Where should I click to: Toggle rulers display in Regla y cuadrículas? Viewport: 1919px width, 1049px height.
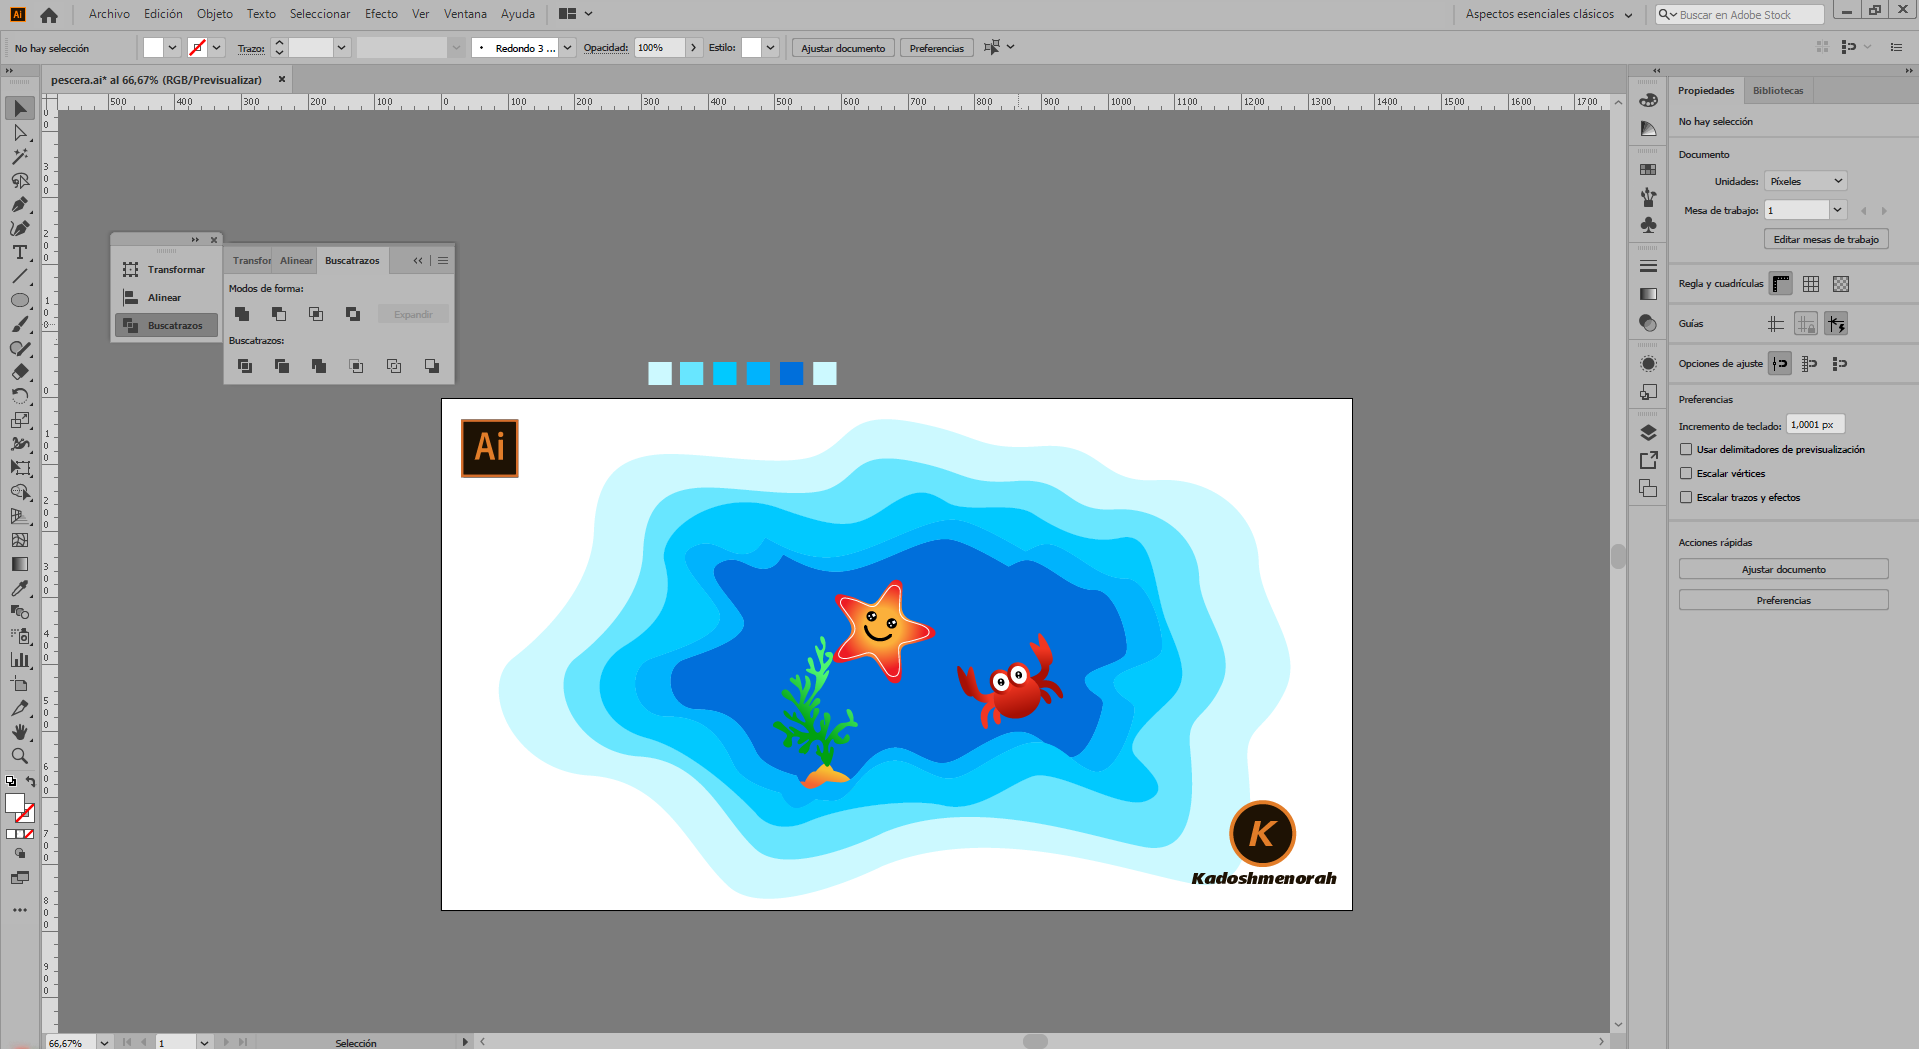coord(1781,284)
